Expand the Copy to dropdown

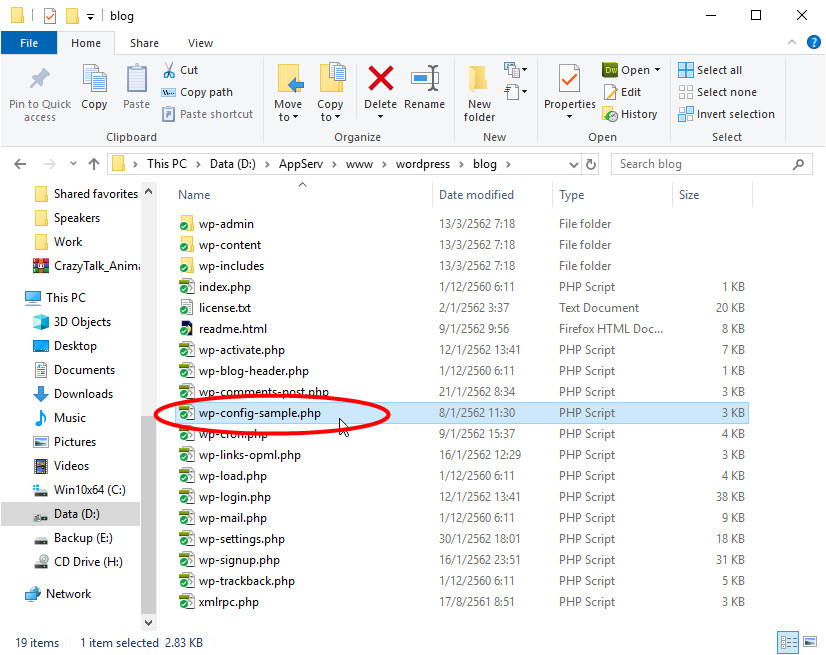click(x=330, y=117)
